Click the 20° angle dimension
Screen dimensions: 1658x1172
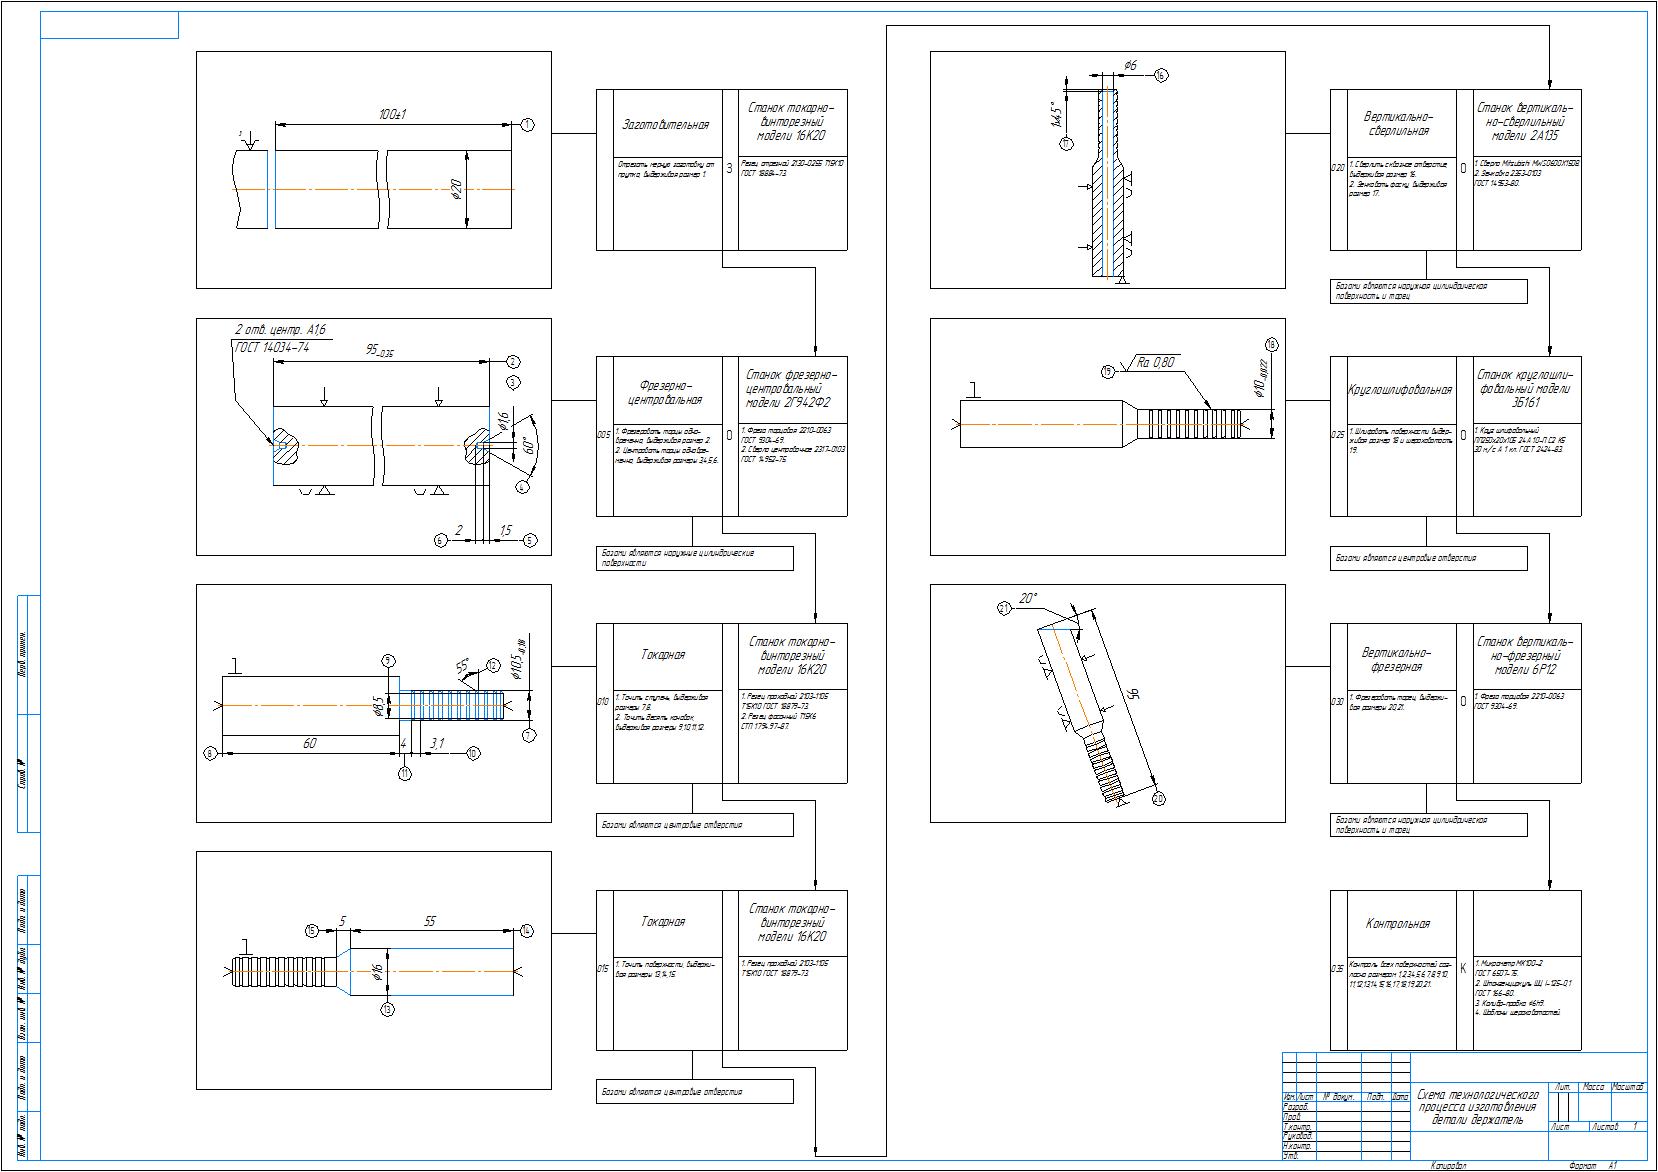(x=1028, y=598)
